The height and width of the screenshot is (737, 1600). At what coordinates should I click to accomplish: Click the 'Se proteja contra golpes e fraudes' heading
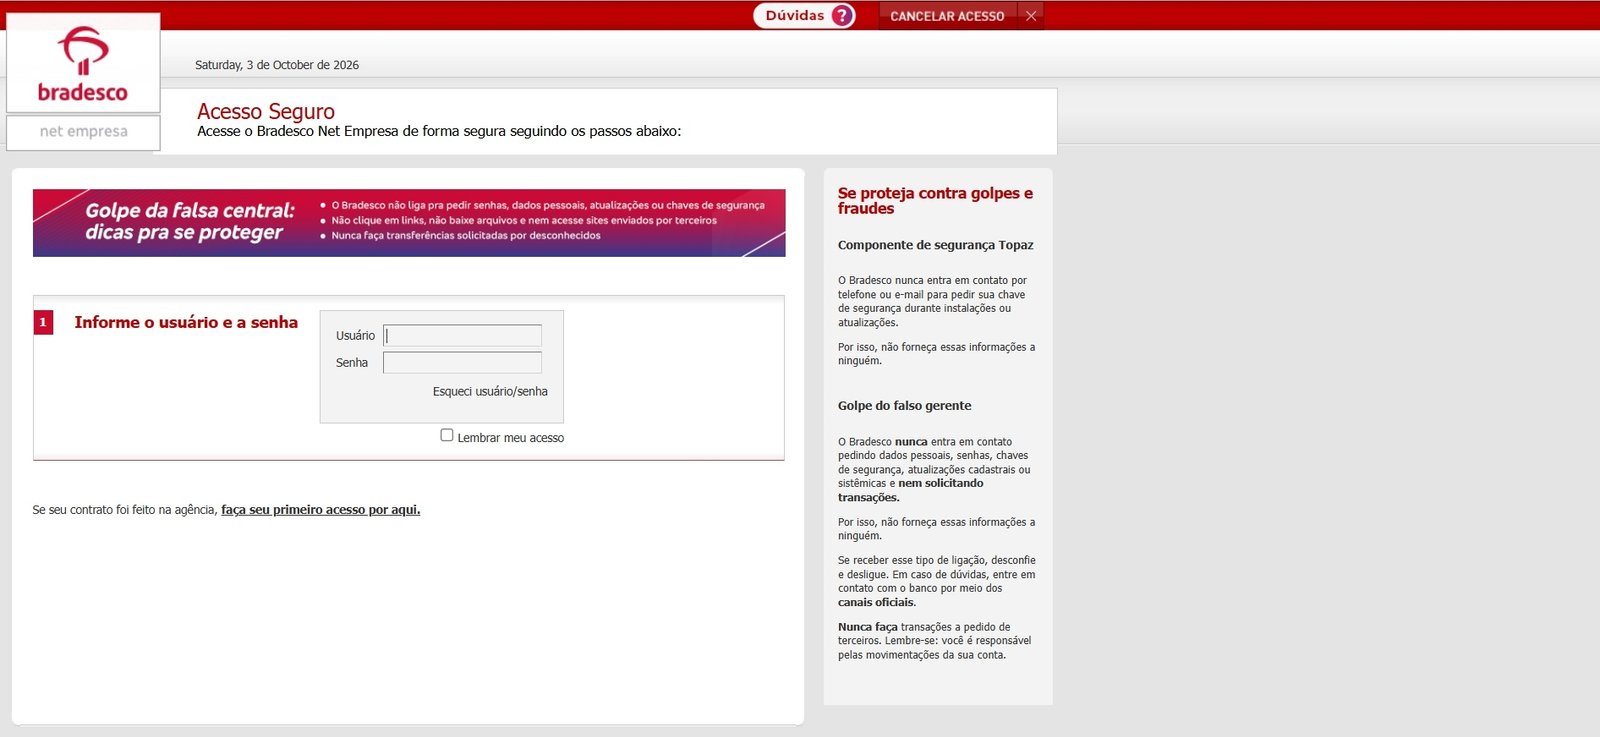point(936,201)
